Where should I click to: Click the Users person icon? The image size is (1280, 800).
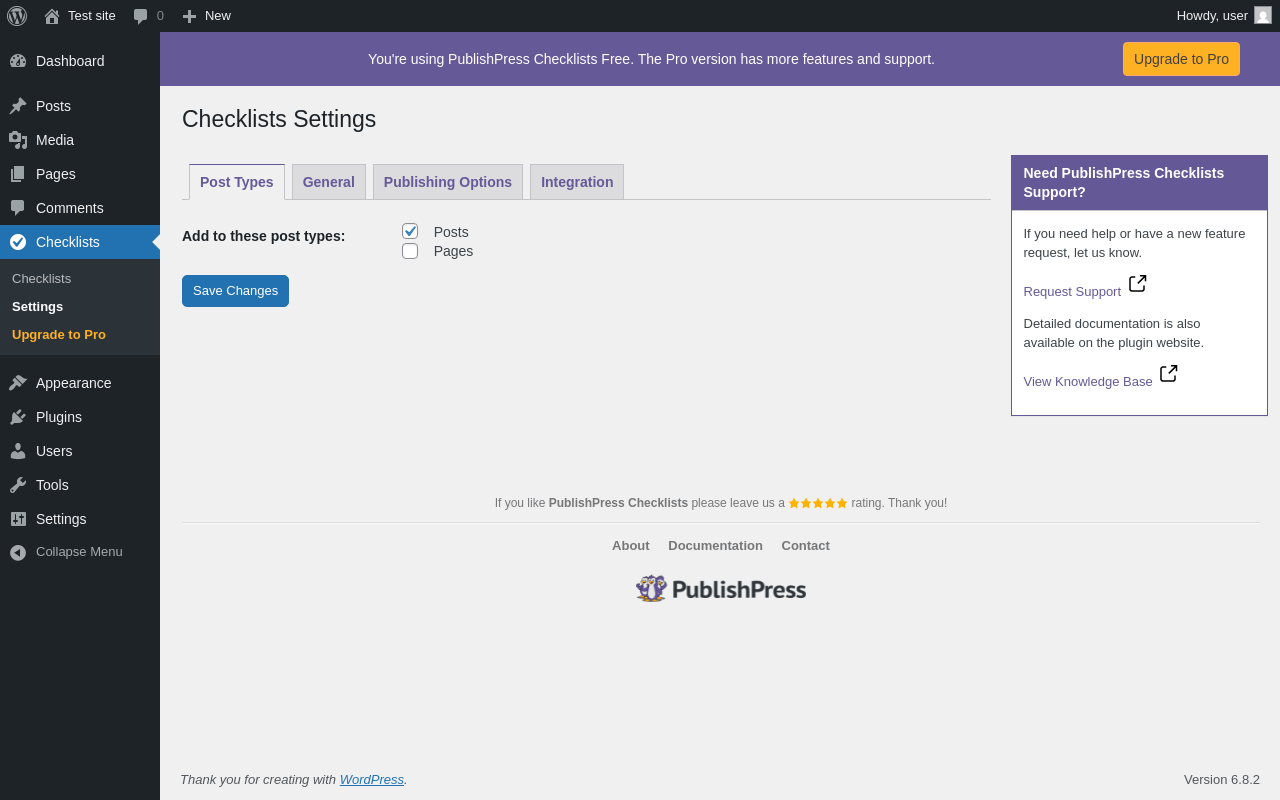[18, 451]
